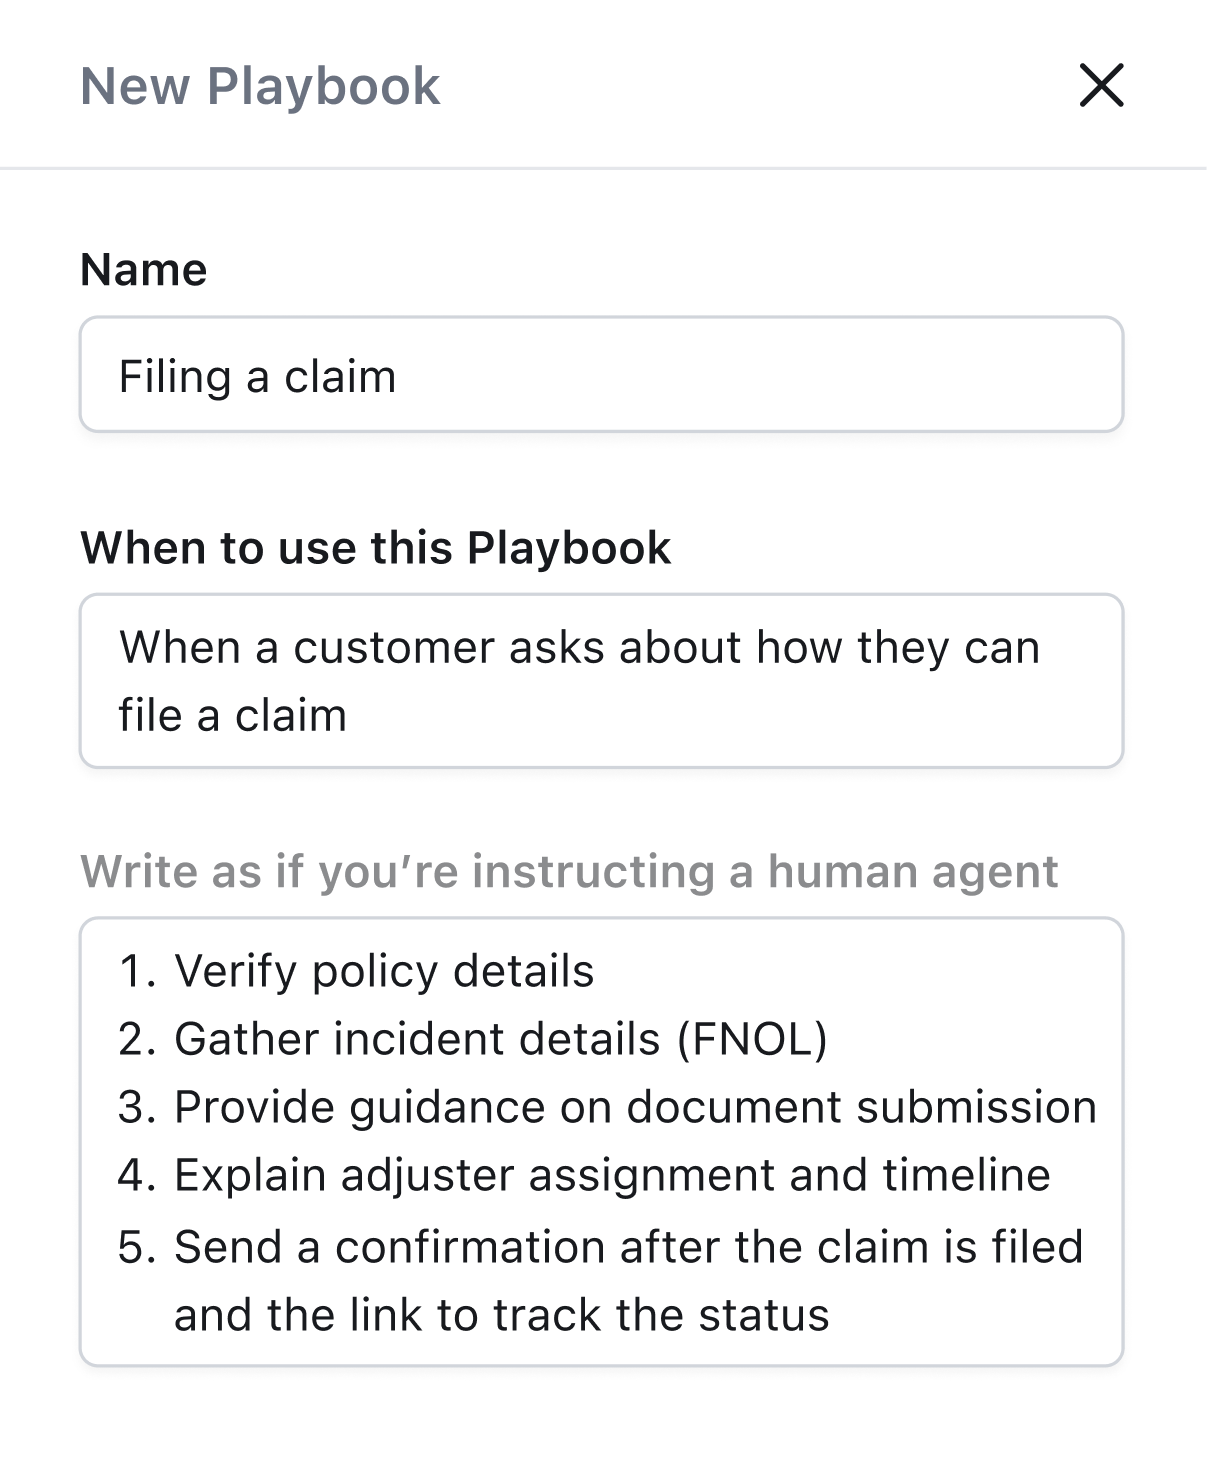Screen dimensions: 1207x1468
Task: Click the customer asks line of text
Action: (x=579, y=647)
